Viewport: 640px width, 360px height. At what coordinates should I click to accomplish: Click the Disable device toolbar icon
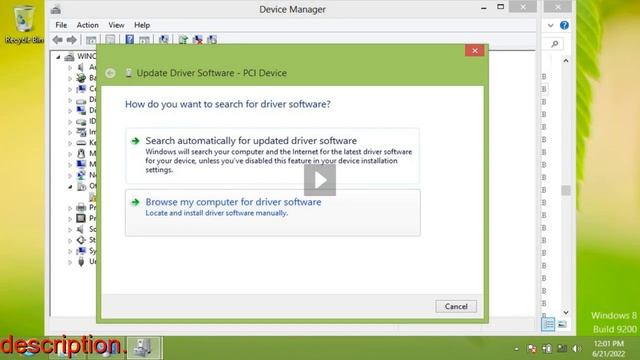pyautogui.click(x=212, y=40)
